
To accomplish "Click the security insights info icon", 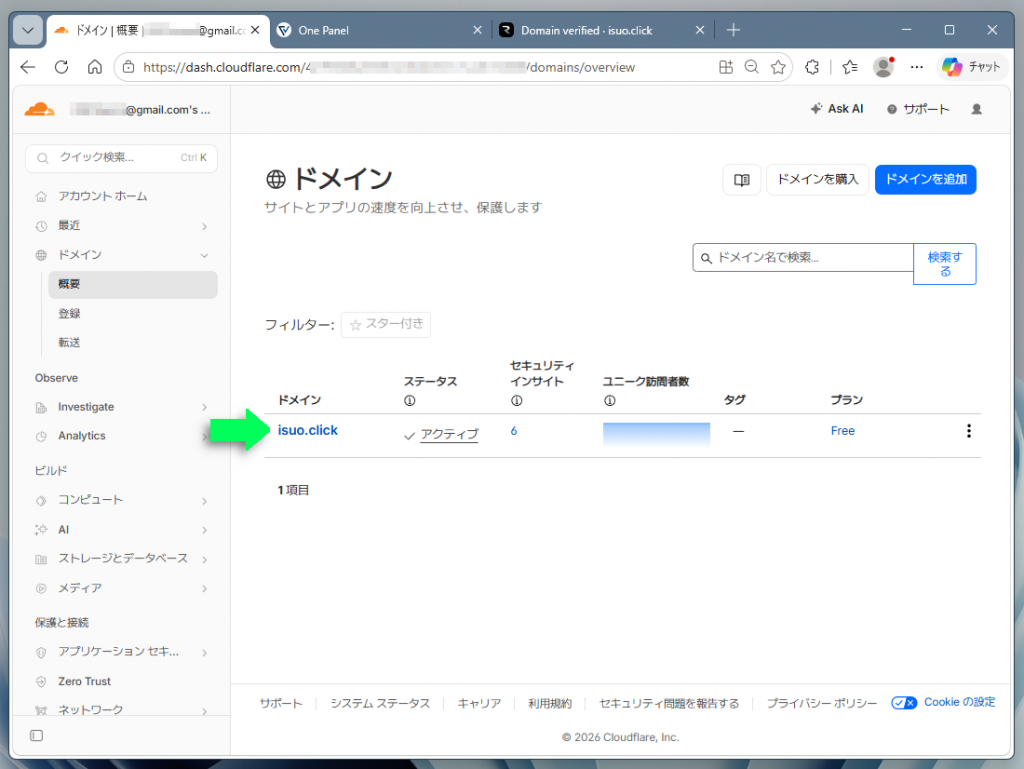I will click(x=517, y=400).
